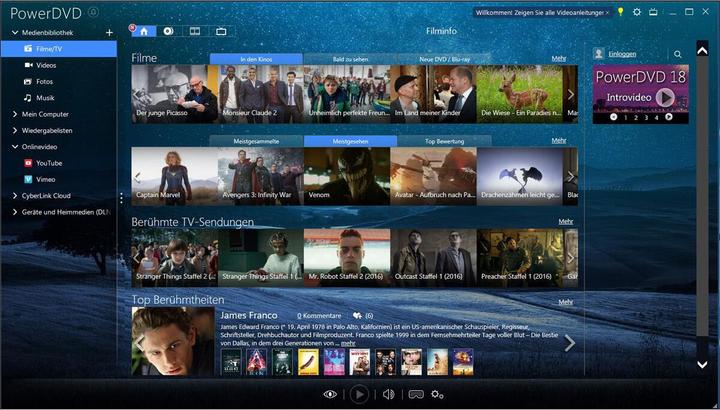The width and height of the screenshot is (720, 410).
Task: Switch to Meistgesammelte tab
Action: point(256,141)
